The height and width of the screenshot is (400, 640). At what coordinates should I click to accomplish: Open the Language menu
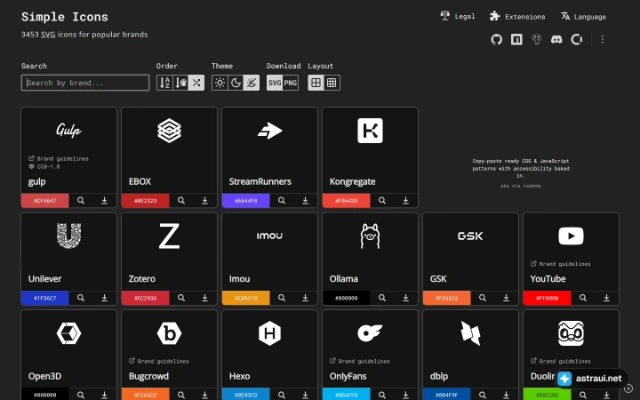pyautogui.click(x=583, y=16)
